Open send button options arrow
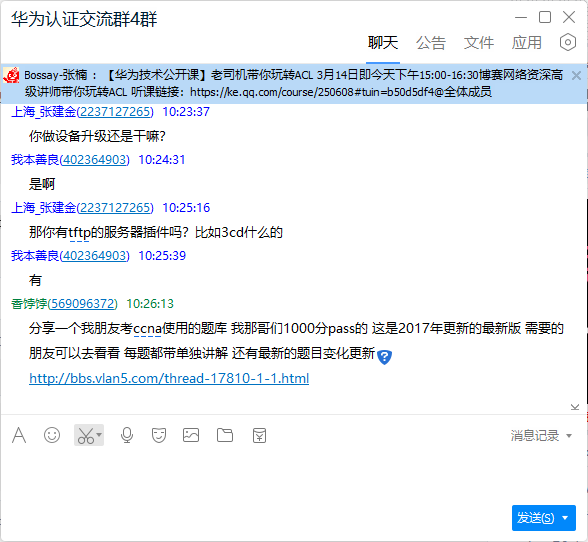The width and height of the screenshot is (588, 542). click(x=566, y=518)
